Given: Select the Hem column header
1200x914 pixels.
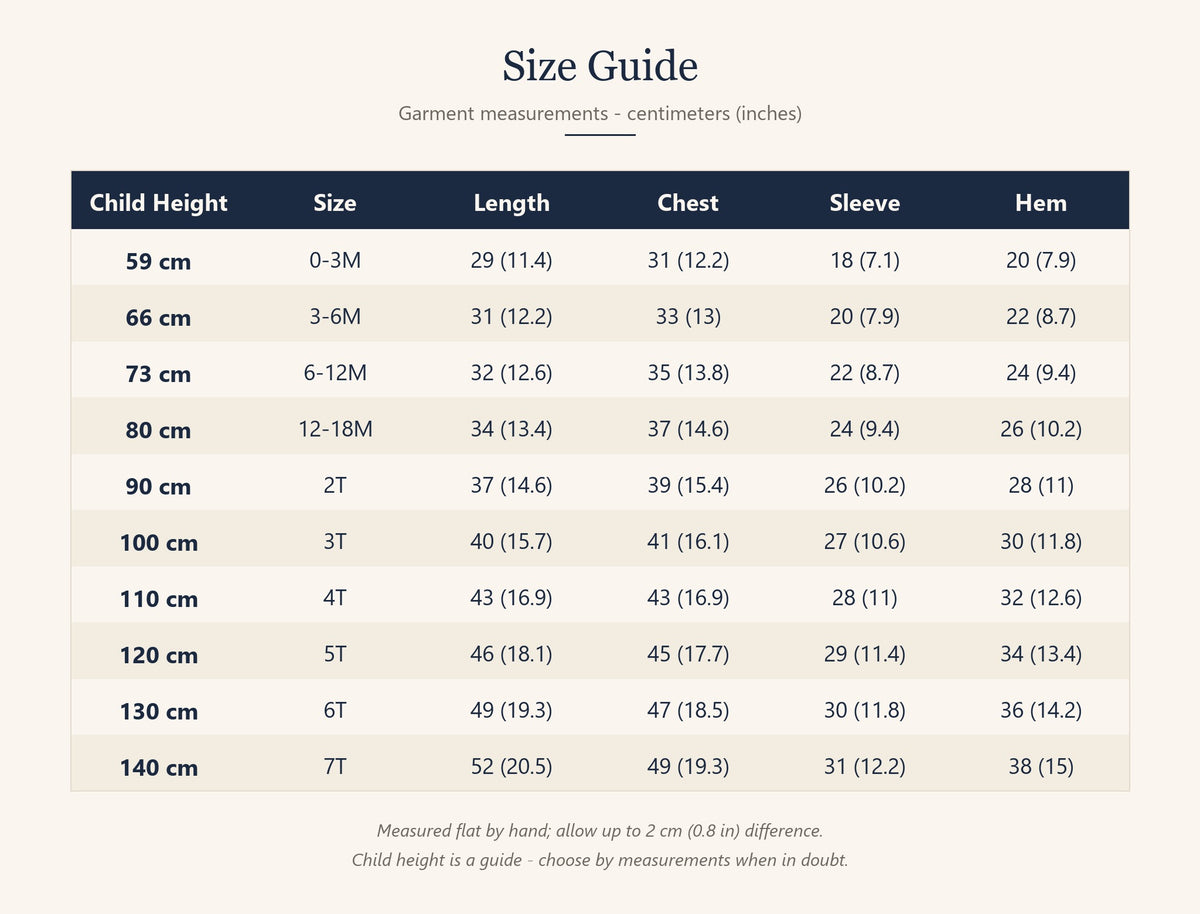Looking at the screenshot, I should [1041, 202].
